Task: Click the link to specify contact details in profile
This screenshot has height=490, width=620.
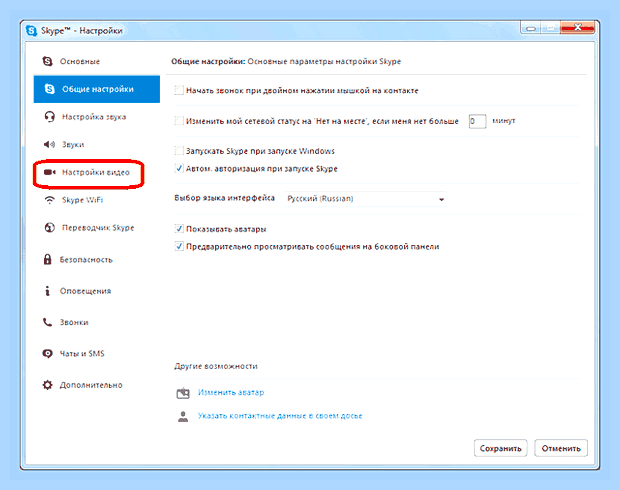Action: point(280,416)
